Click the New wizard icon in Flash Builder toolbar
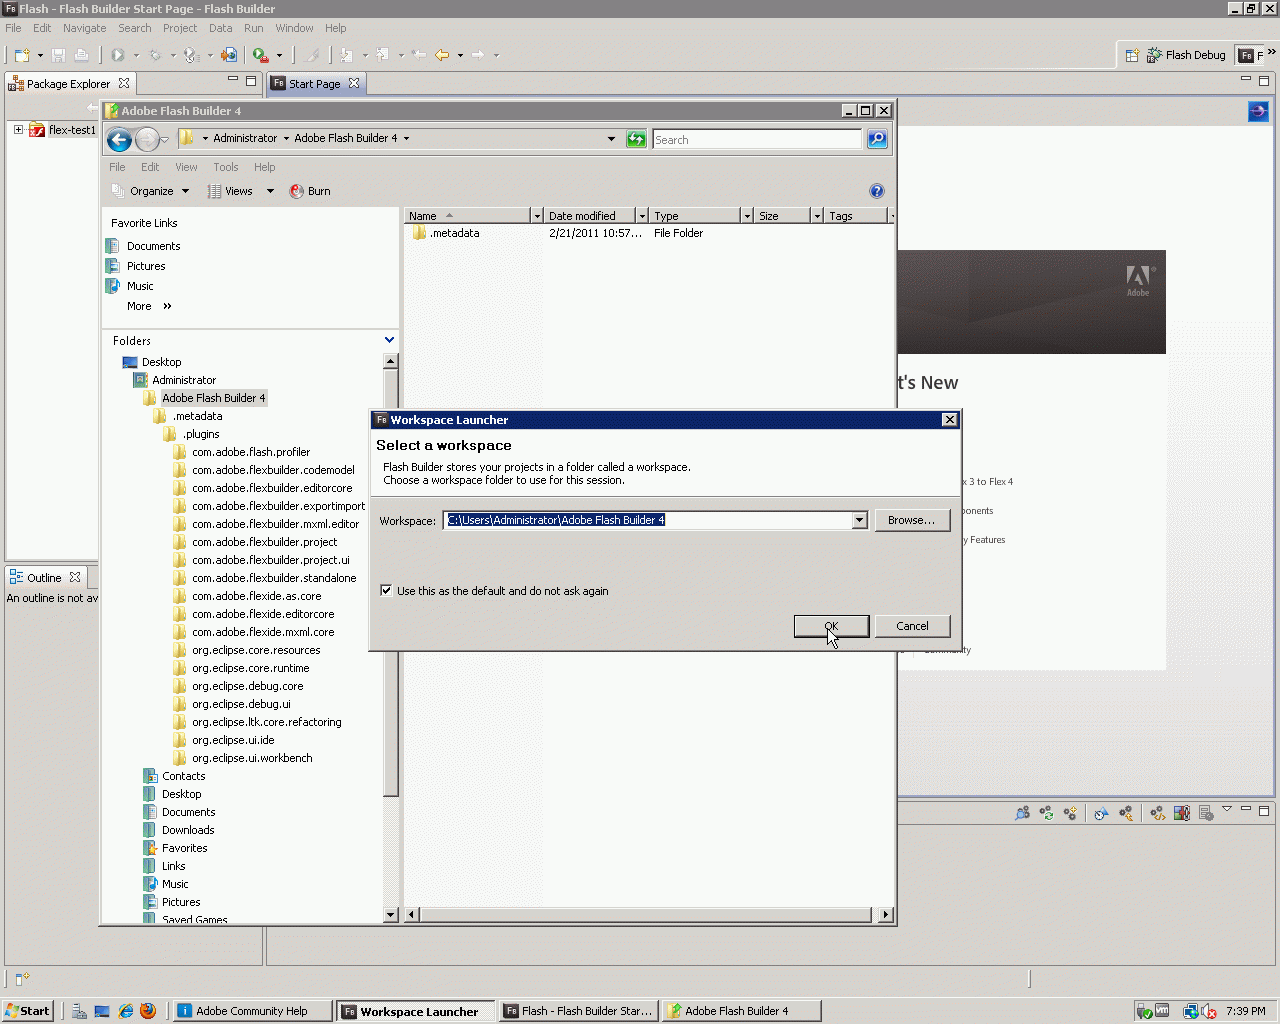This screenshot has width=1280, height=1024. (22, 55)
